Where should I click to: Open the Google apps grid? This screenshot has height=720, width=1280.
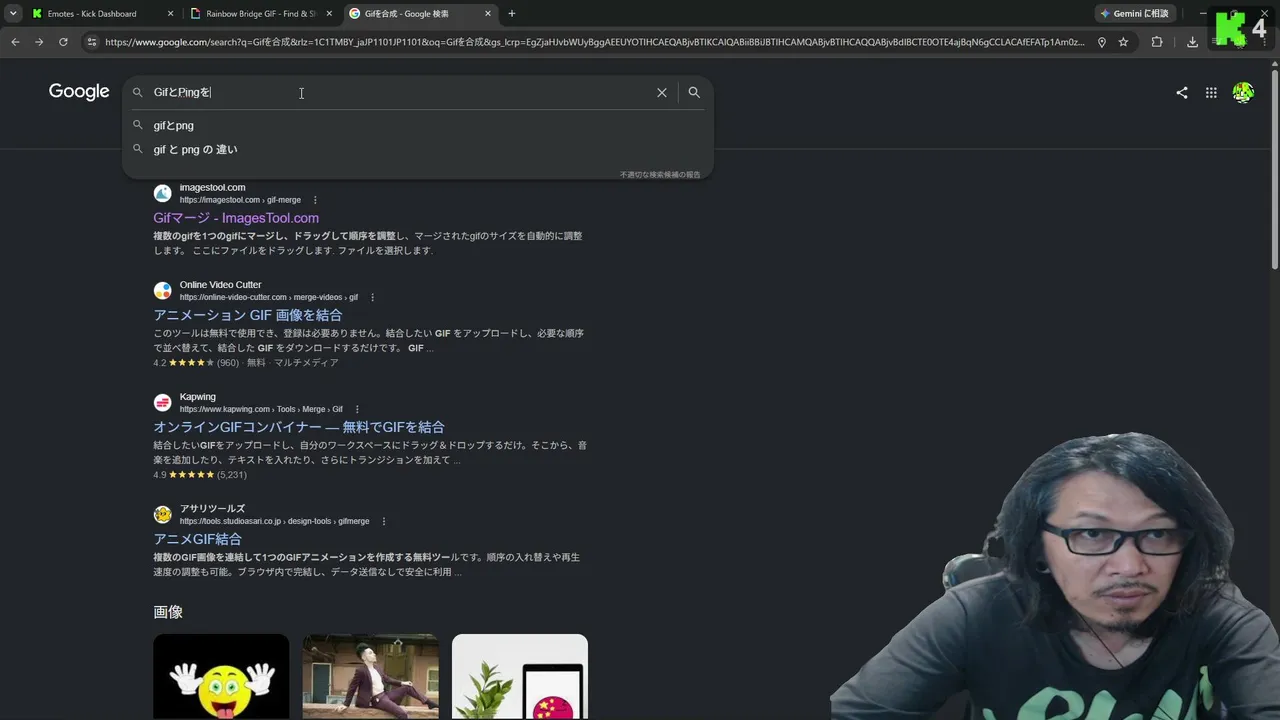click(1211, 93)
